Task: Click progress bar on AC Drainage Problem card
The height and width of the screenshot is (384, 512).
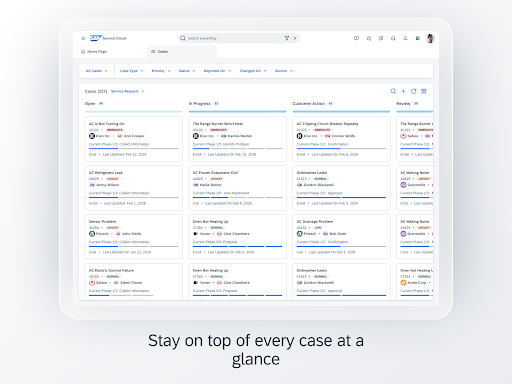Action: (341, 246)
